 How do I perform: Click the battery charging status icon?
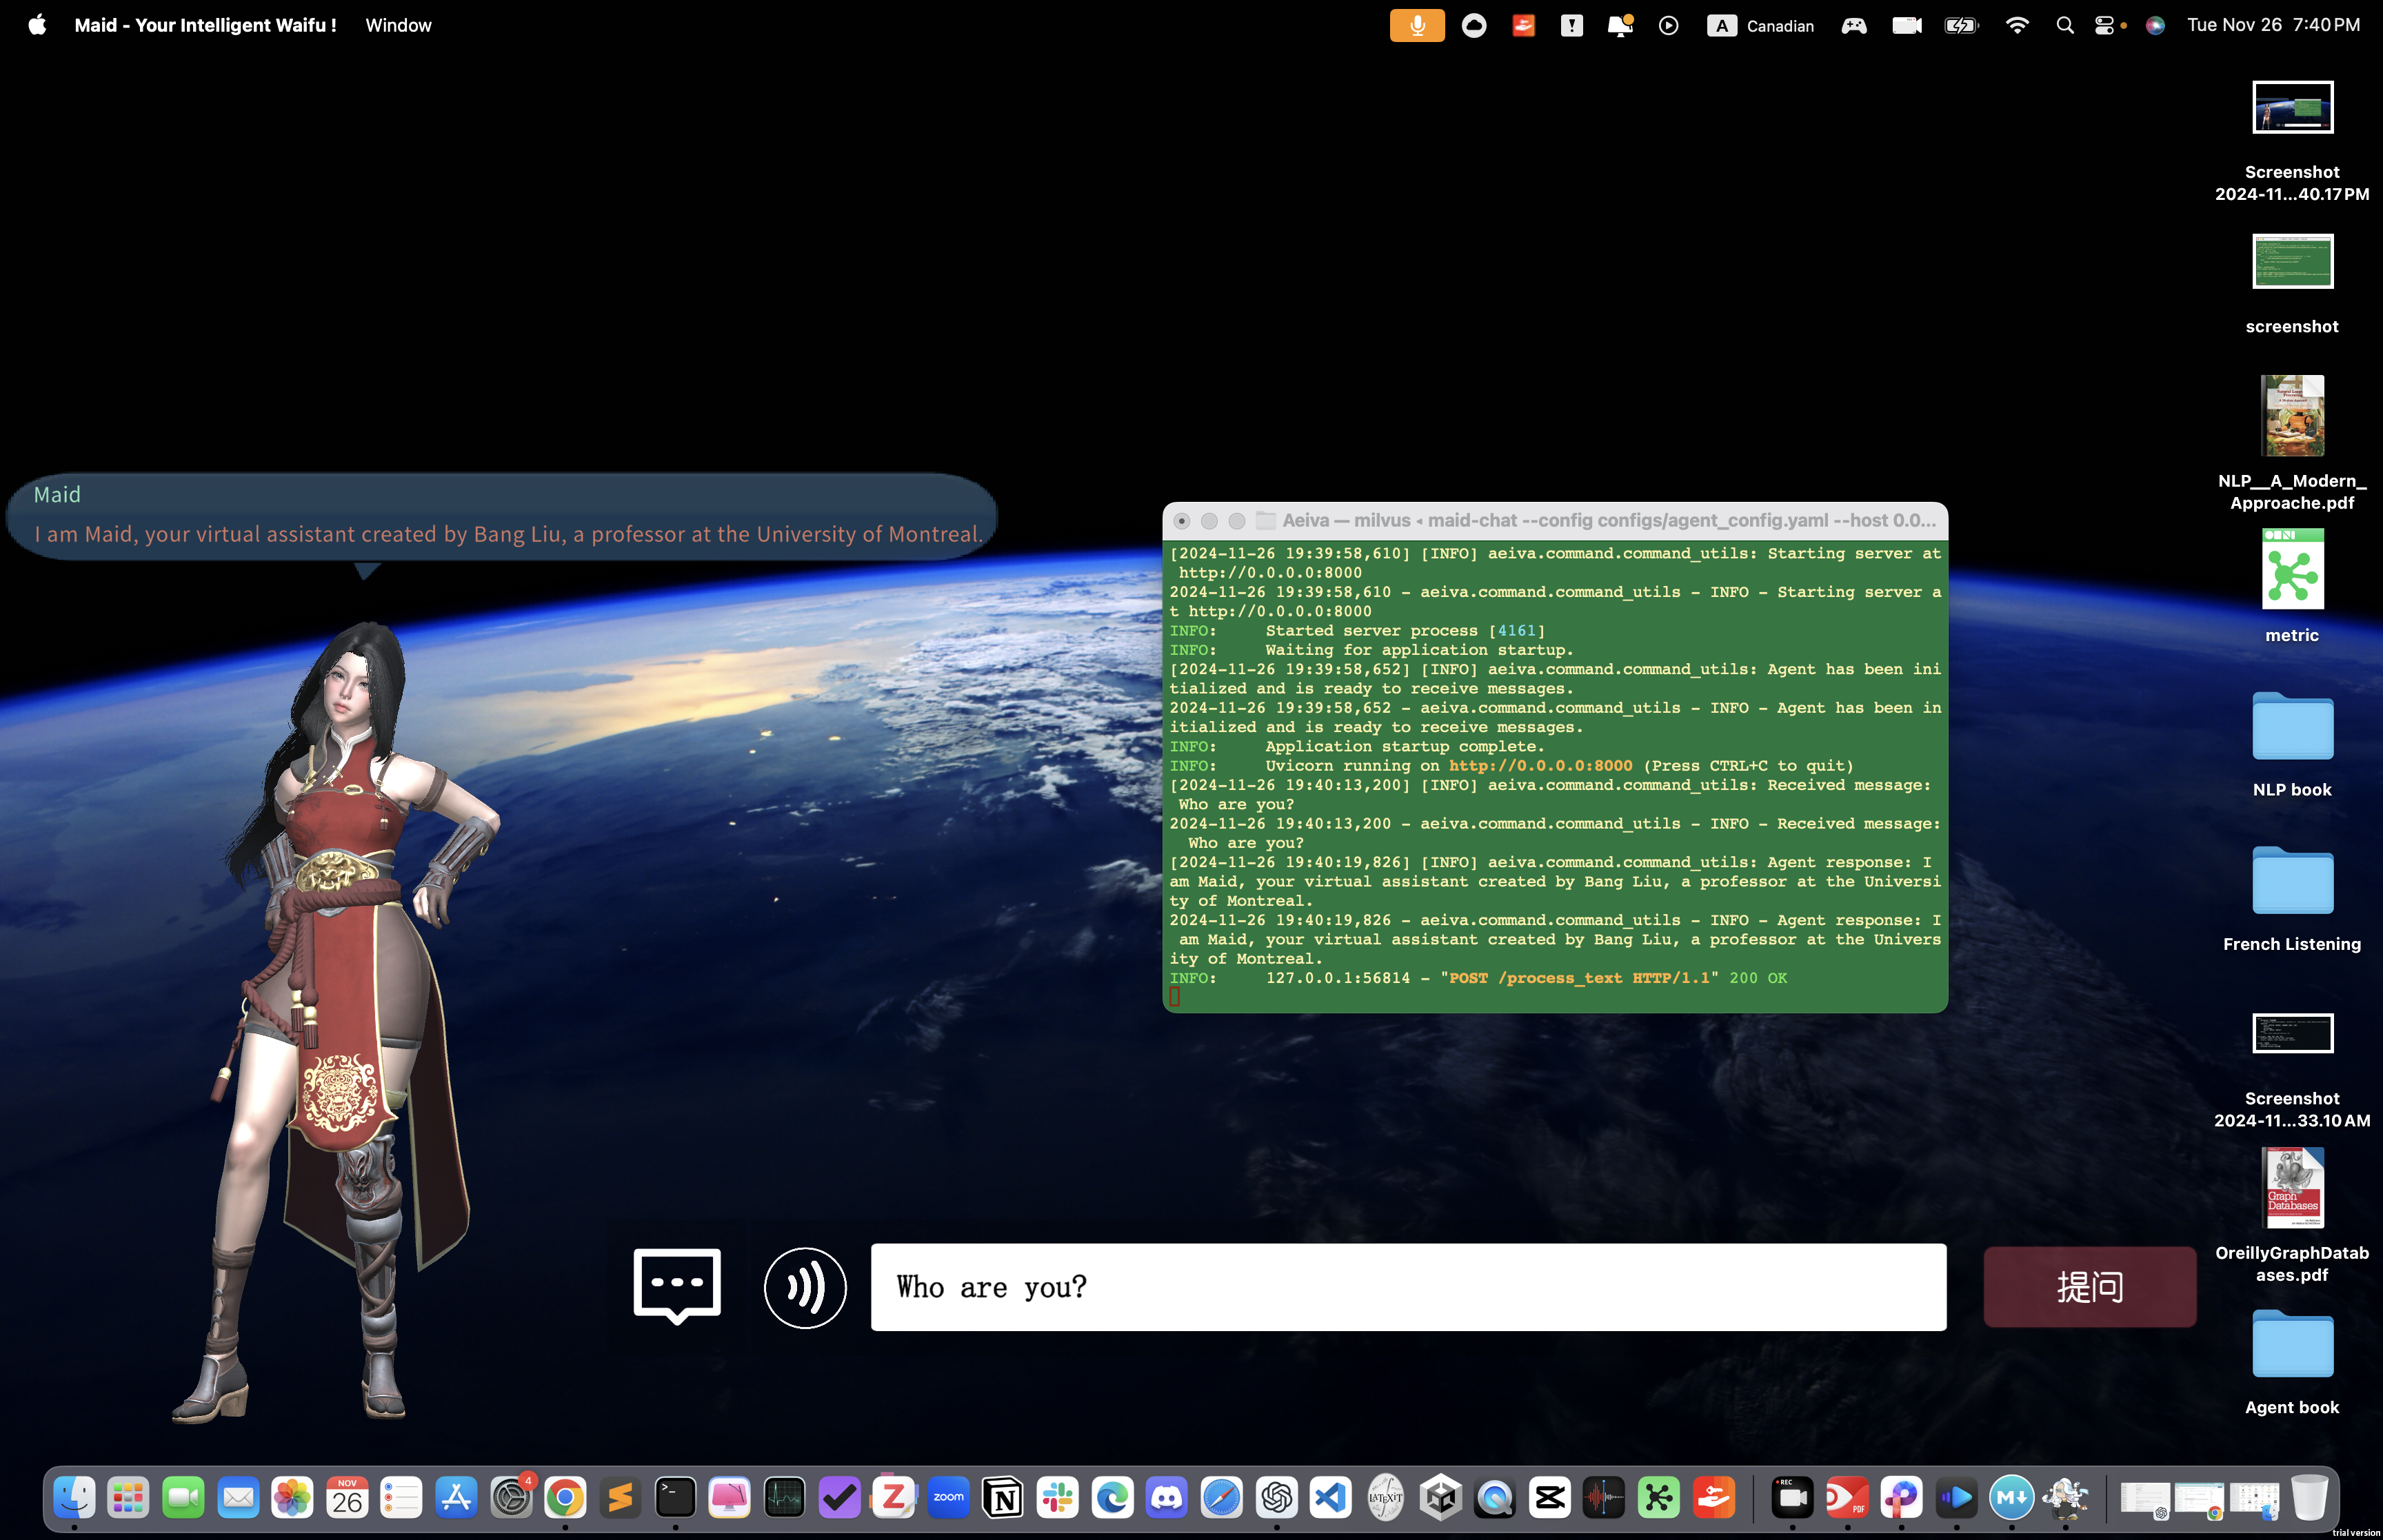tap(1961, 25)
